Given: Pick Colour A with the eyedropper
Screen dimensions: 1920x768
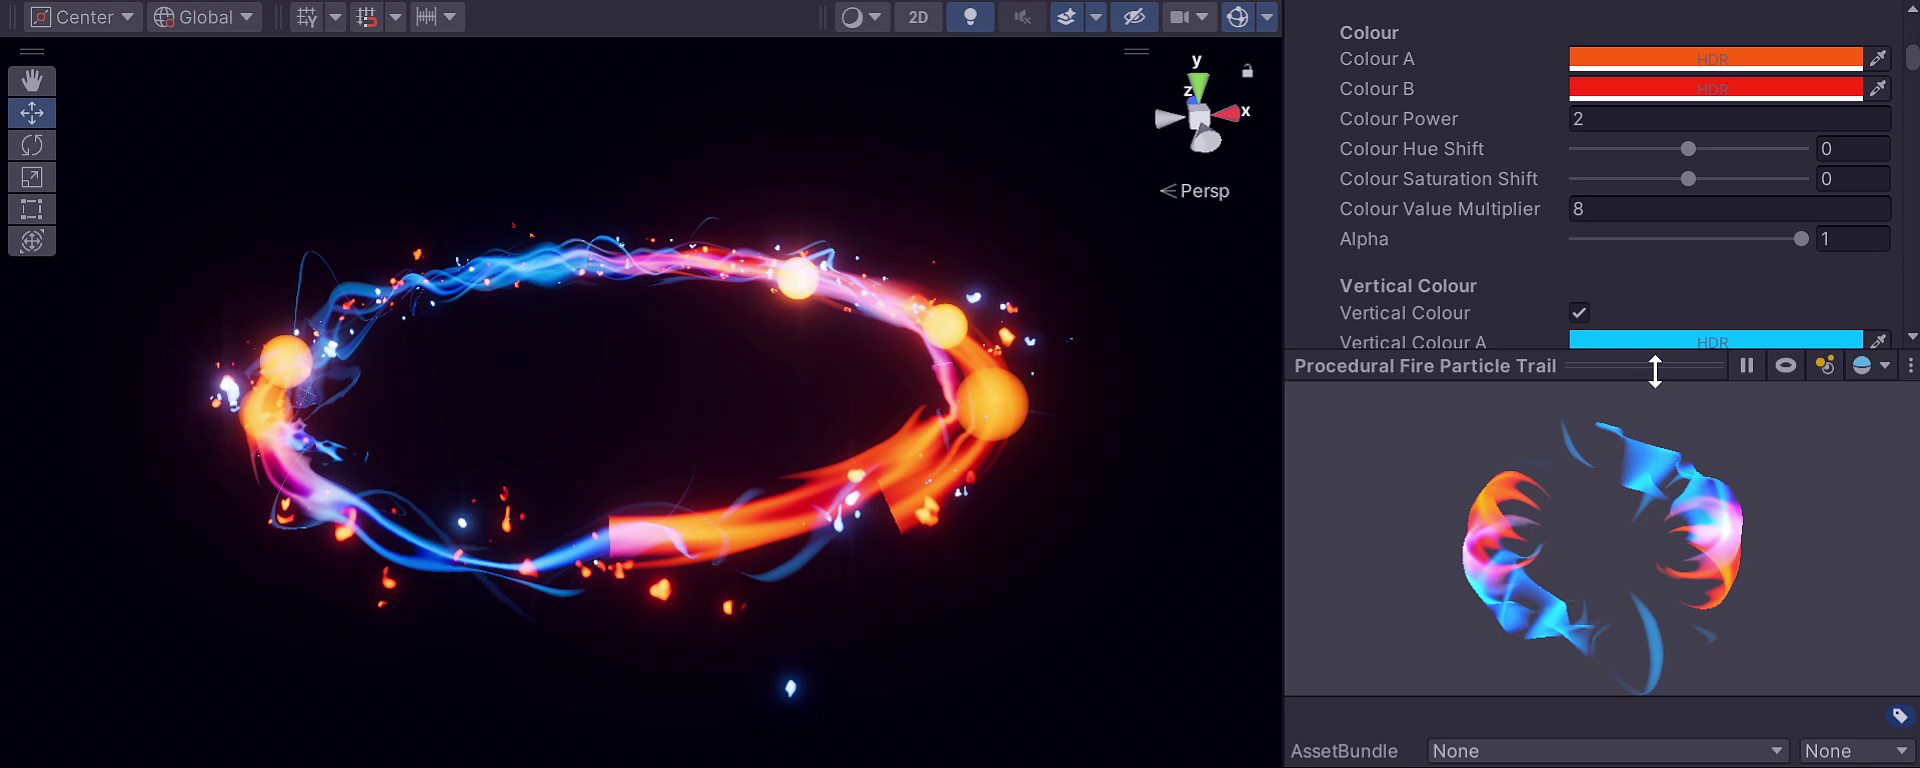Looking at the screenshot, I should 1878,59.
